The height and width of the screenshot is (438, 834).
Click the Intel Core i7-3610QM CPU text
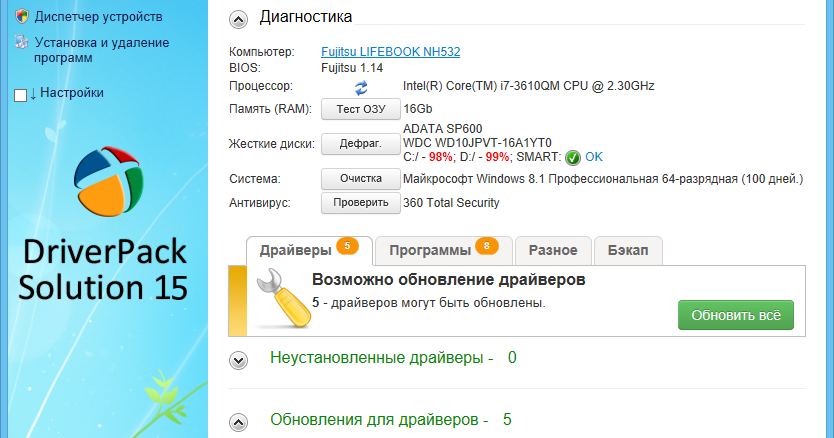coord(529,86)
